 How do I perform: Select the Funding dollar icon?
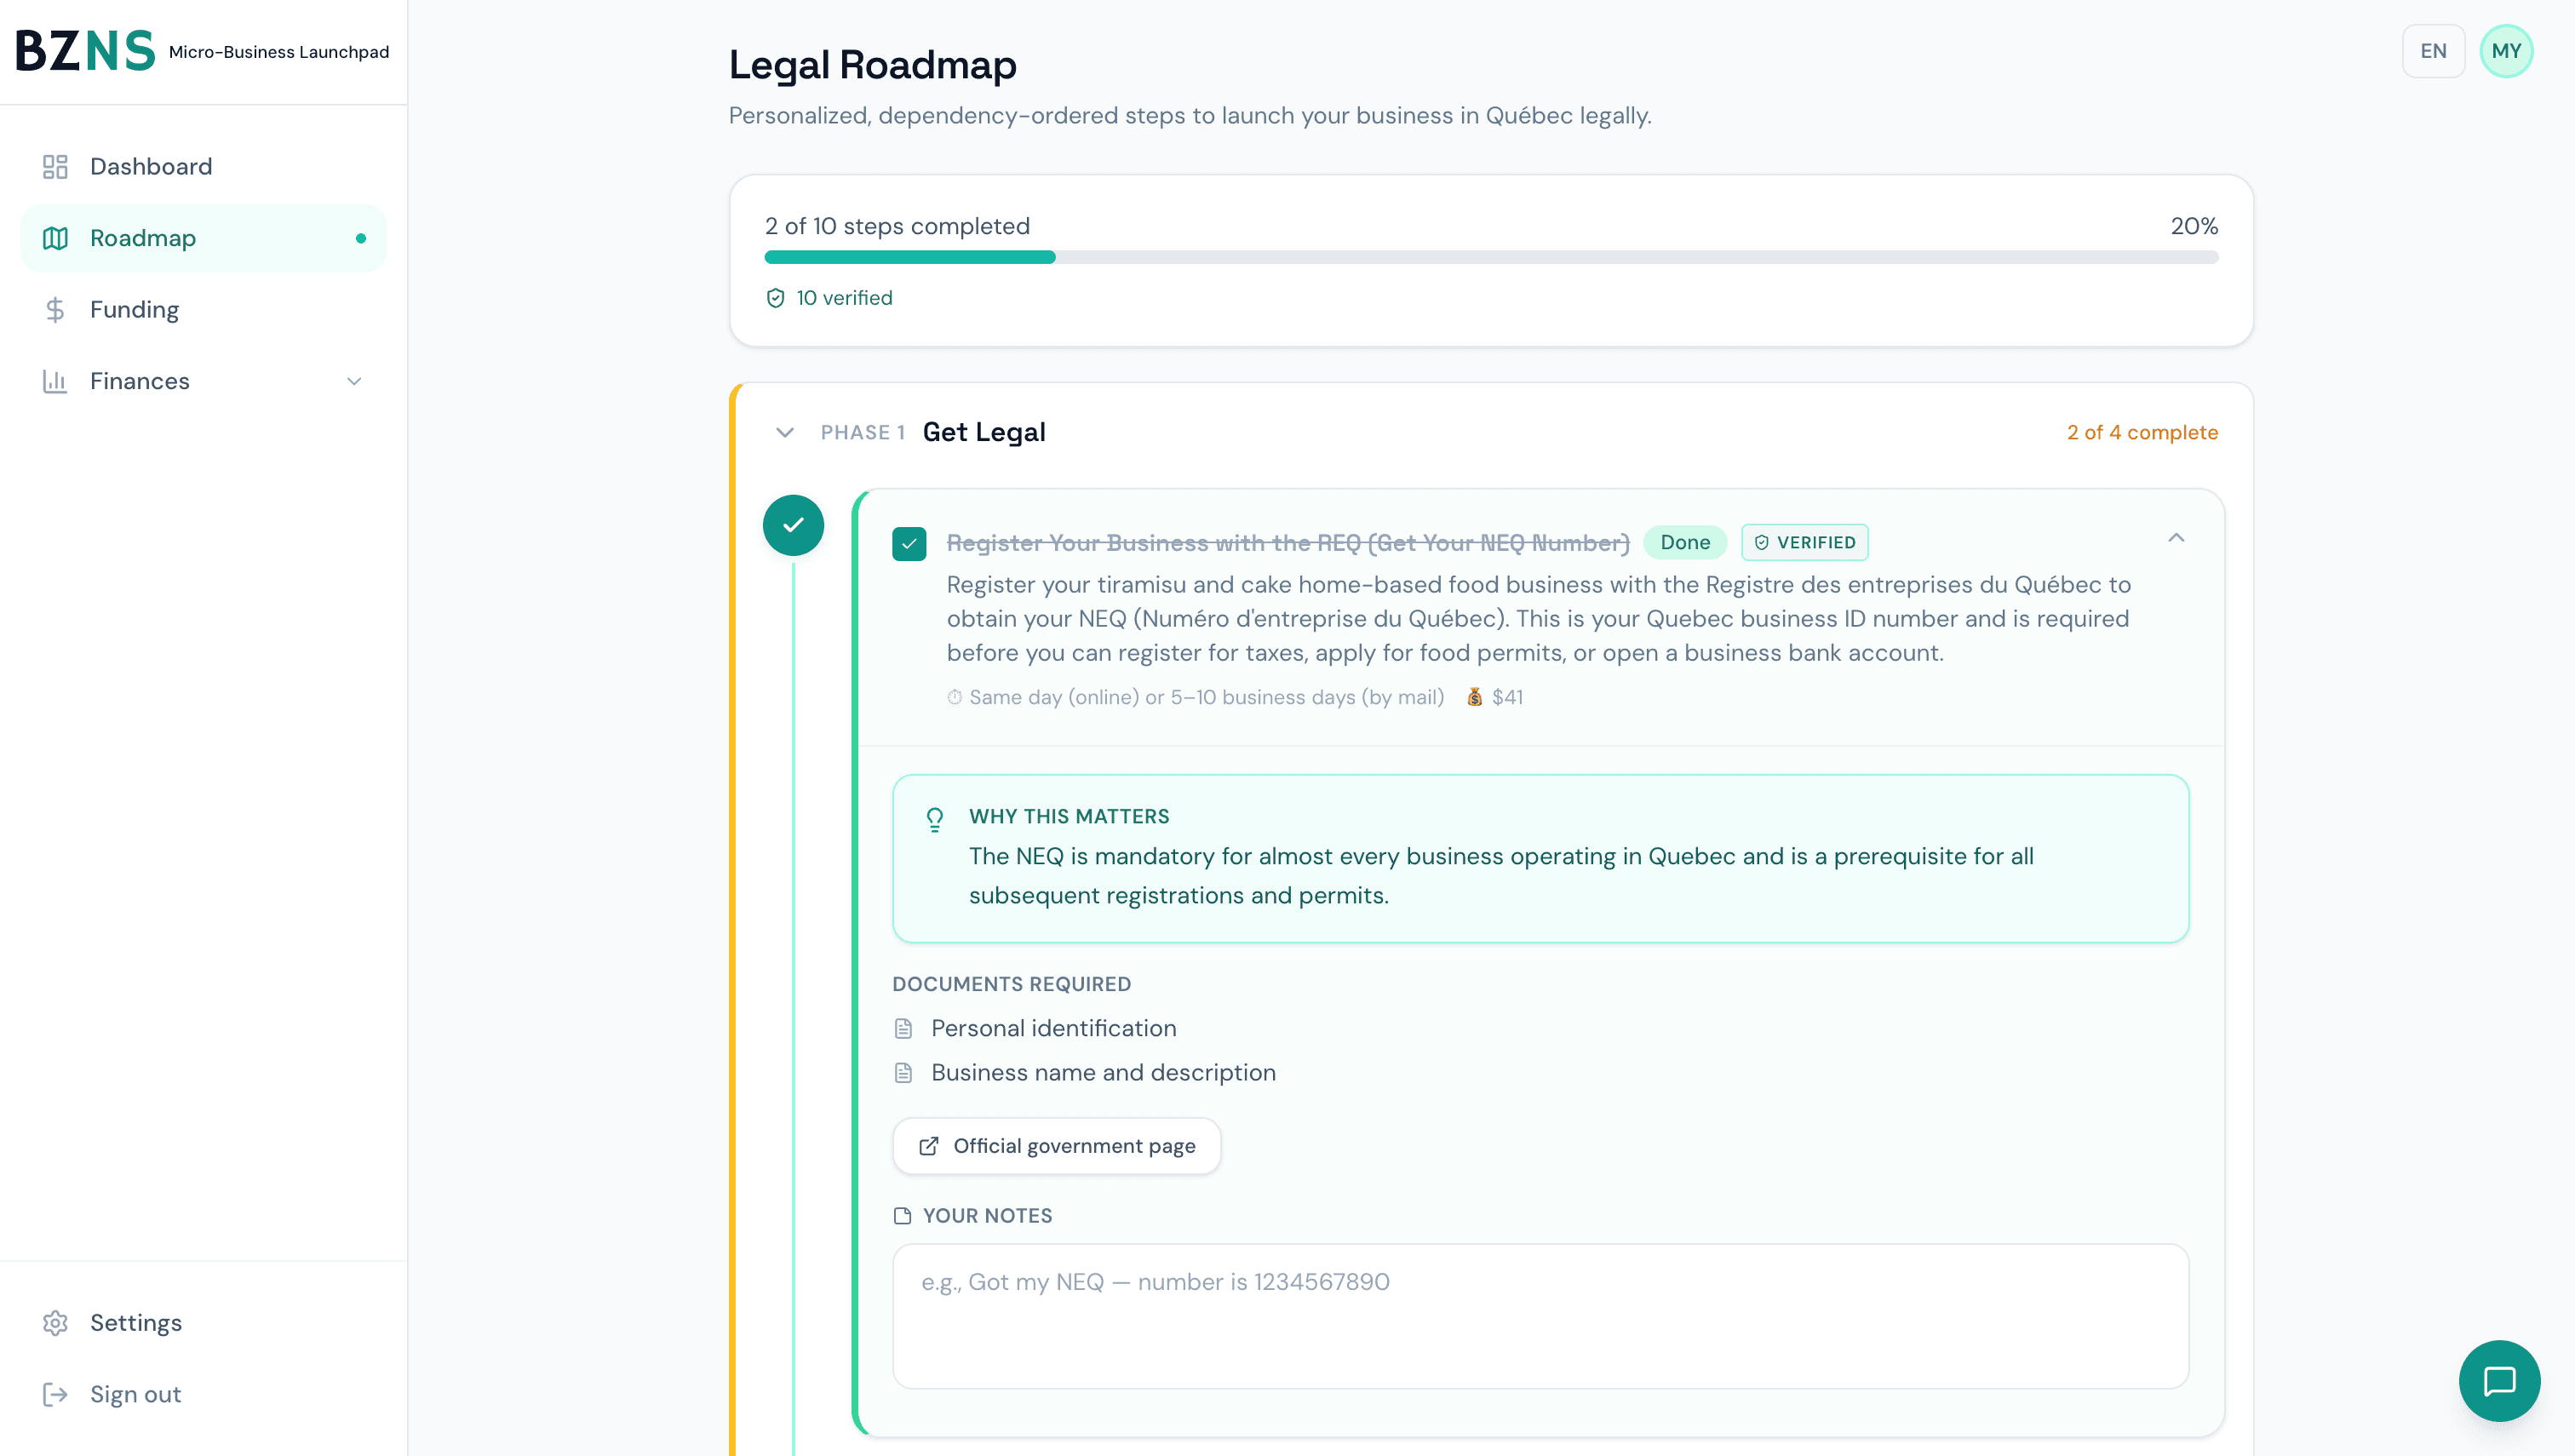pyautogui.click(x=55, y=309)
